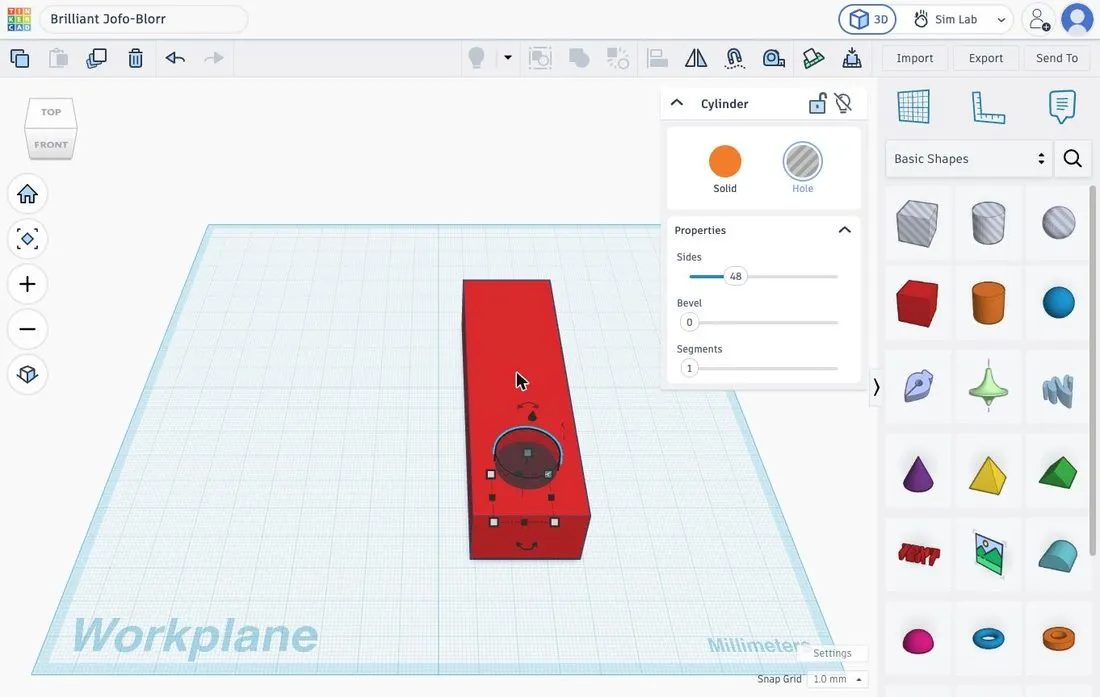Open the Basic Shapes category dropdown

click(x=969, y=158)
